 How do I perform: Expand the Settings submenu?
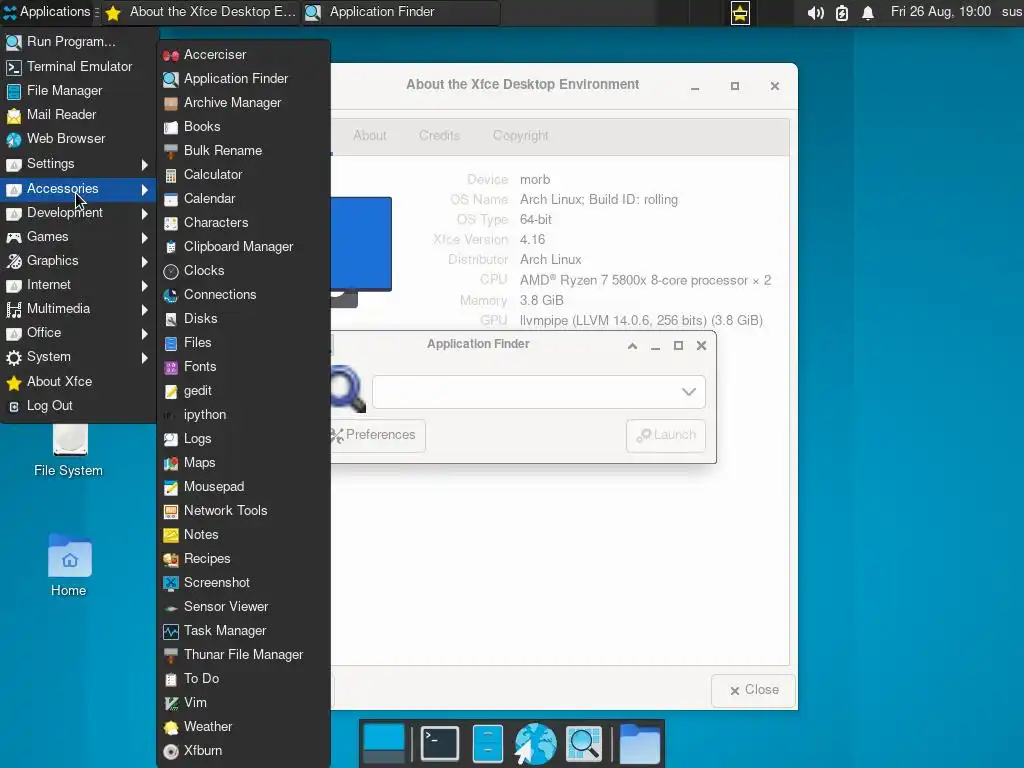click(x=78, y=164)
